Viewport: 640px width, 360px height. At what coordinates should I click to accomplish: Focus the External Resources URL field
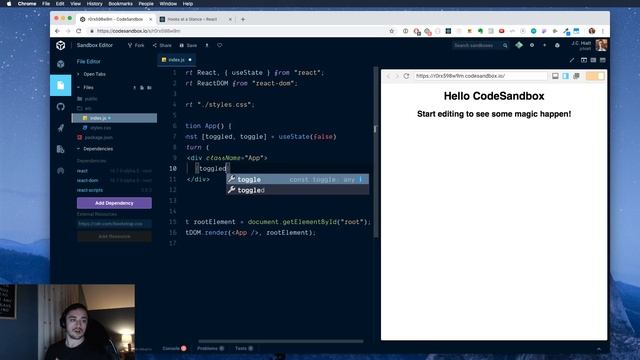(114, 224)
